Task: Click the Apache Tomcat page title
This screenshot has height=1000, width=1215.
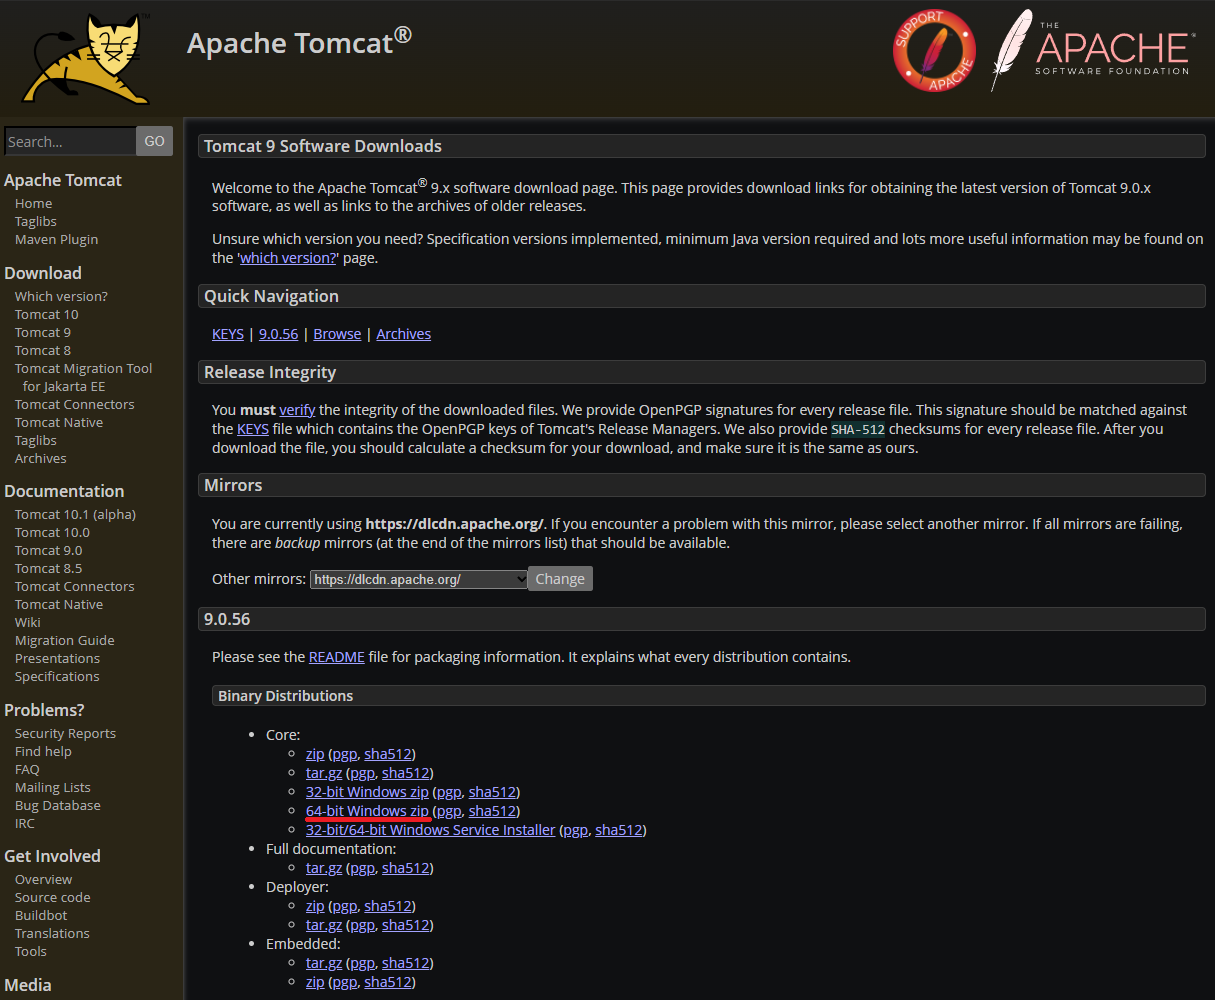Action: [299, 42]
